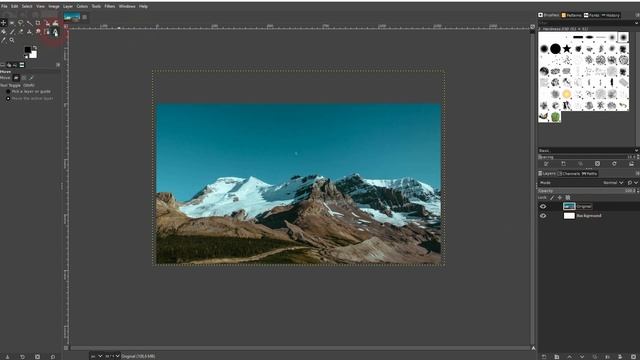Viewport: 640px width, 360px height.
Task: Toggle lock pixels for the layer
Action: coord(552,198)
